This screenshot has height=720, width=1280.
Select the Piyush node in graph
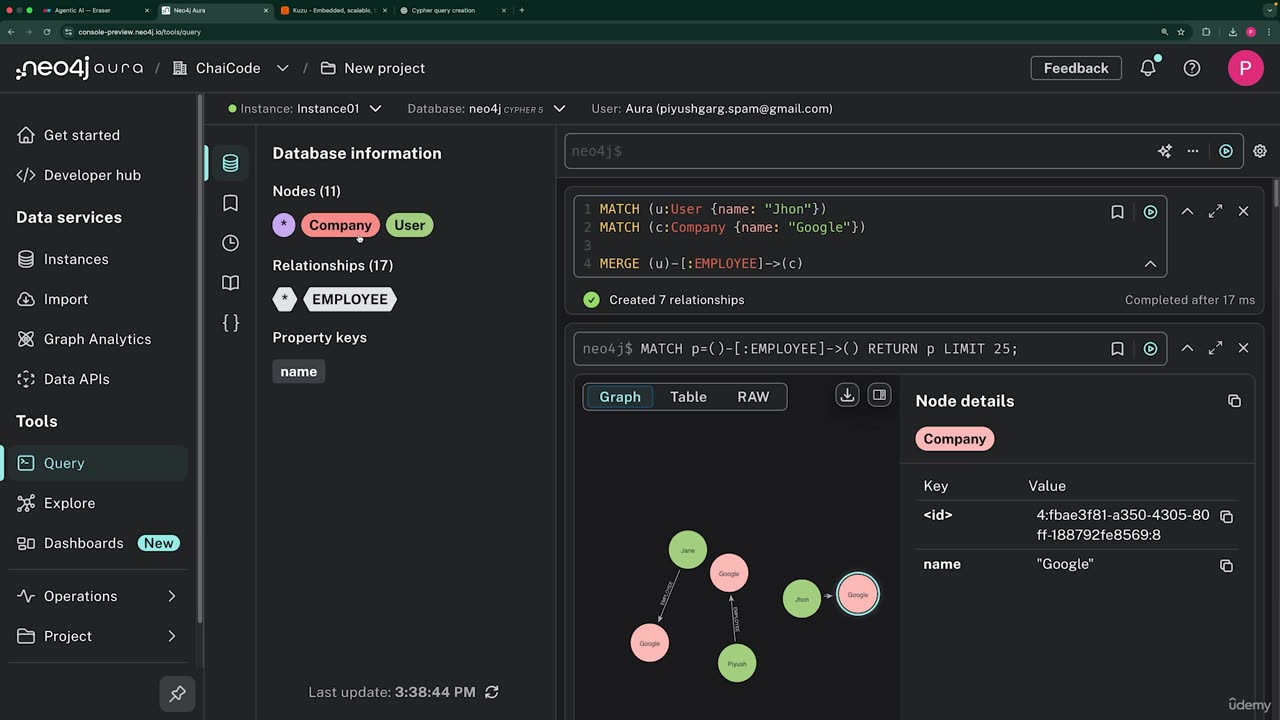coord(737,663)
